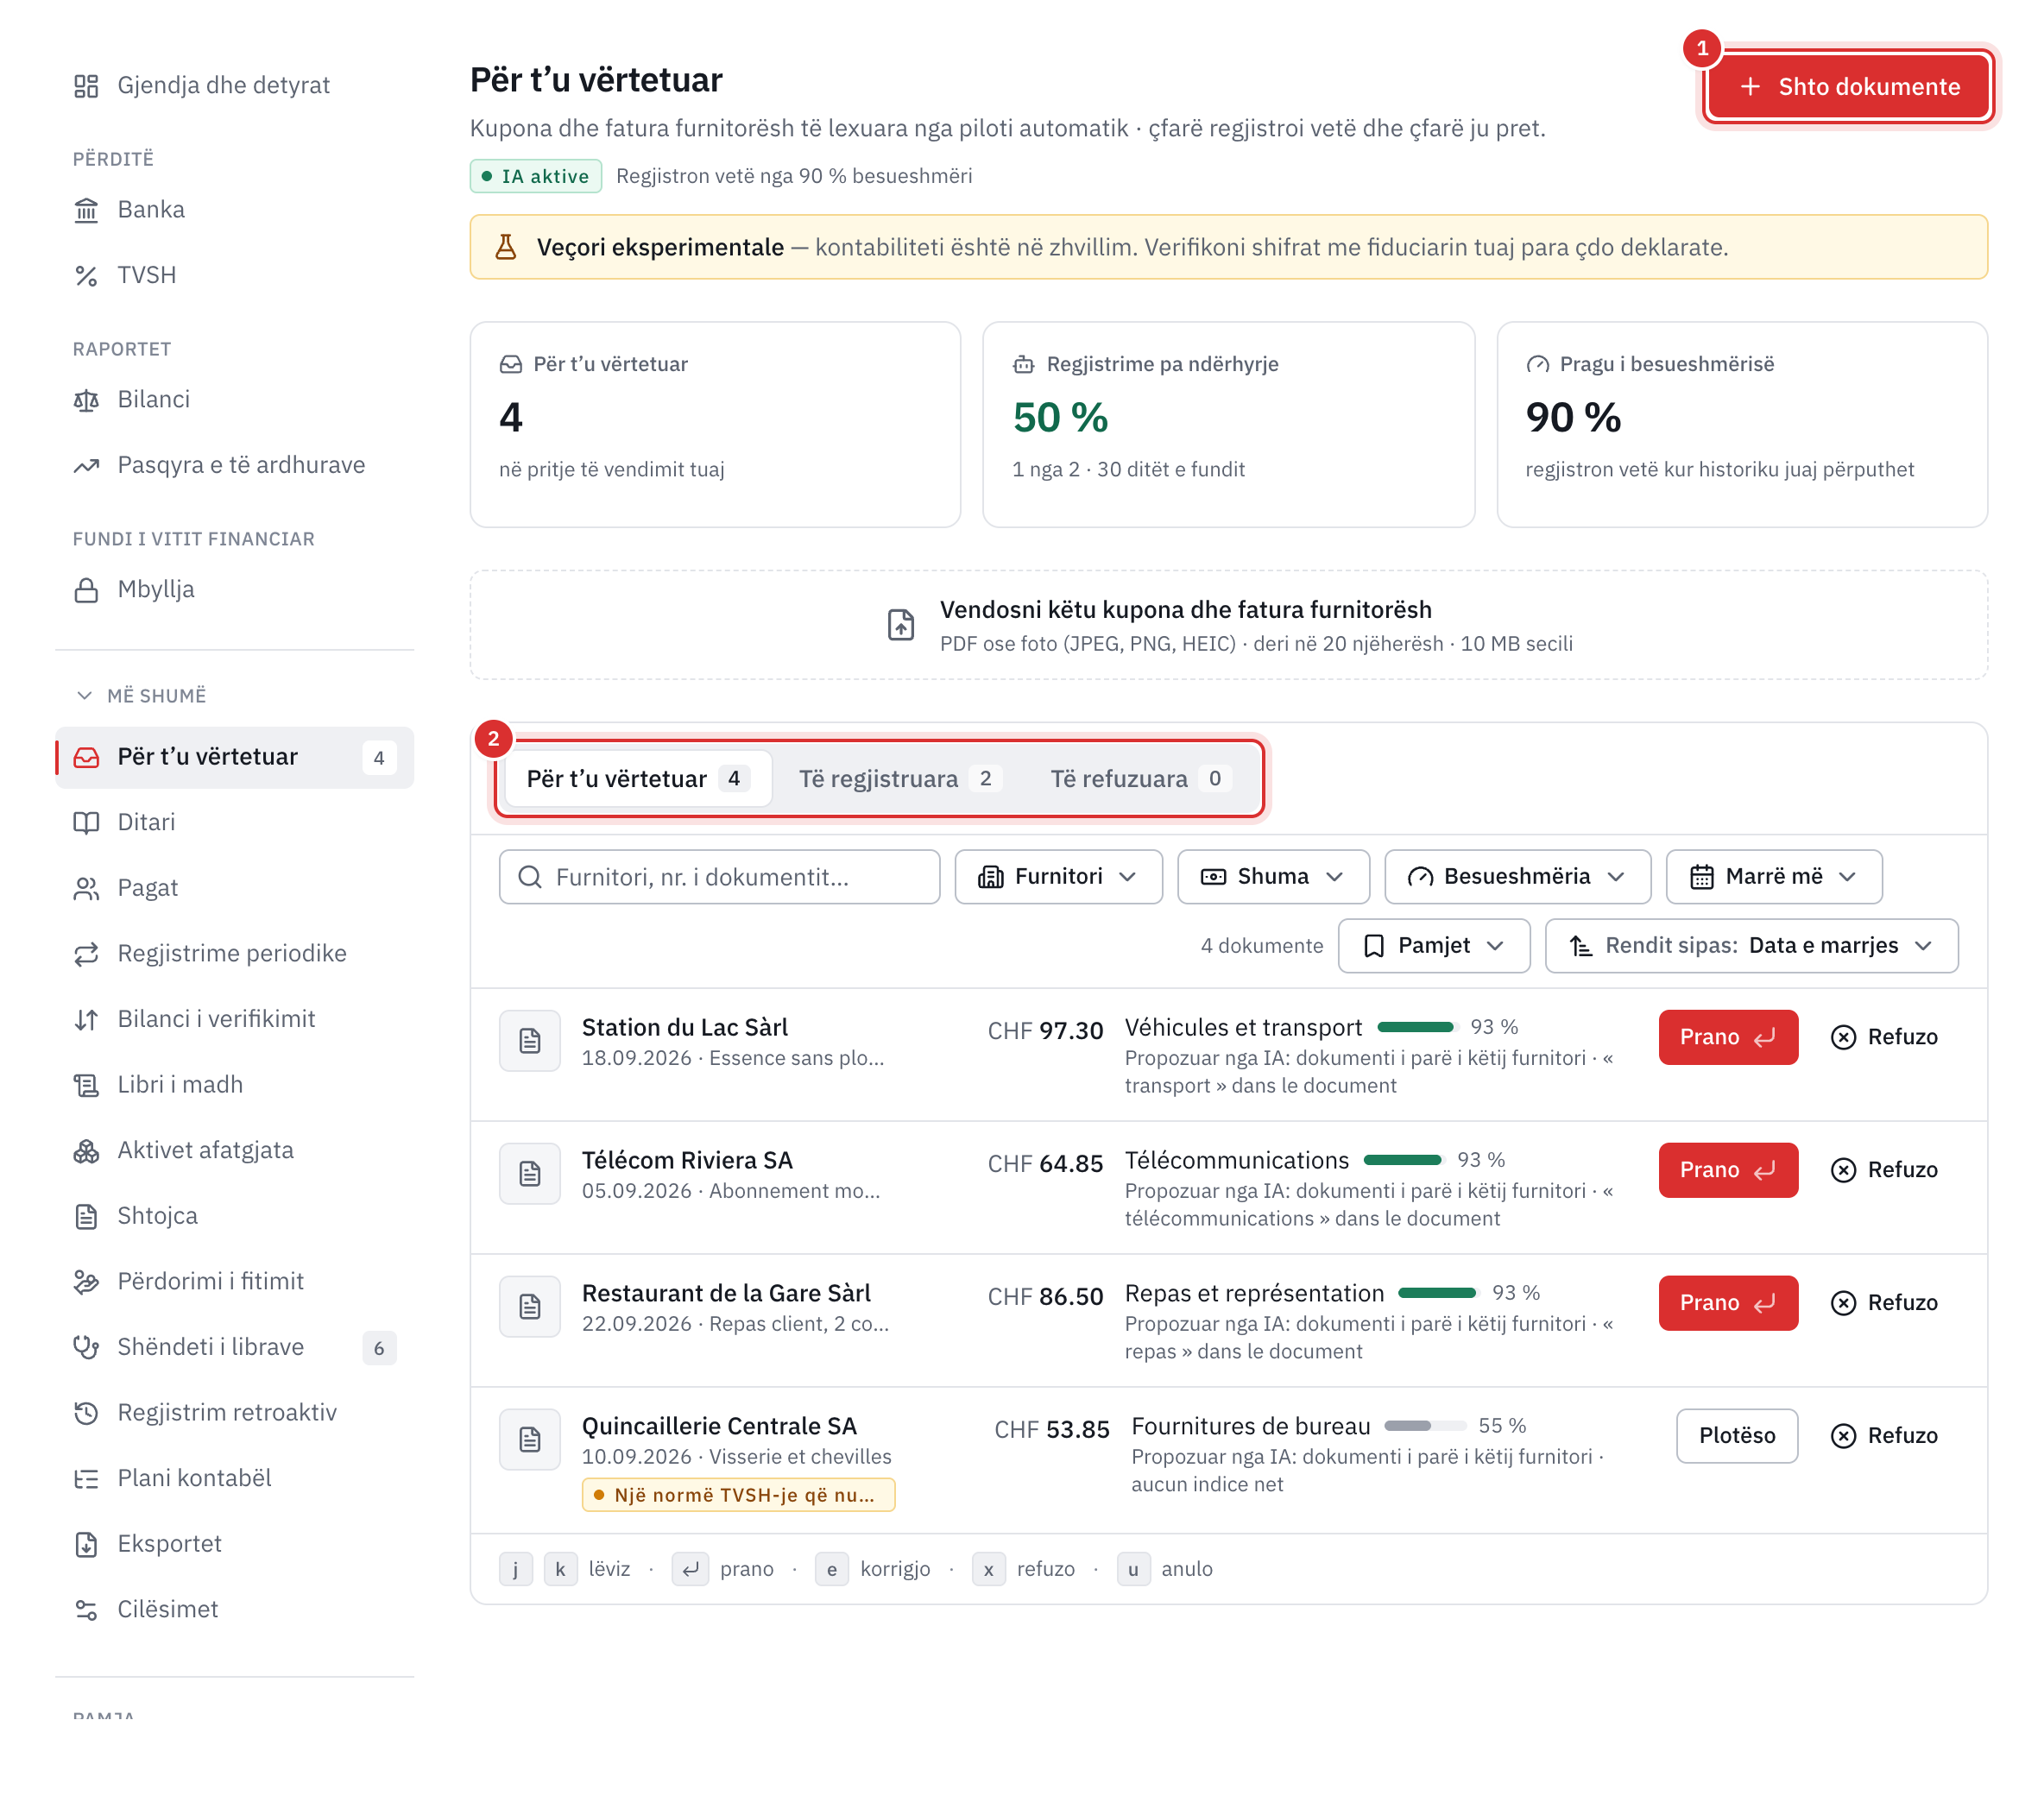Open Pasqyra e të ardhurave
This screenshot has height=1802, width=2044.
(x=233, y=465)
